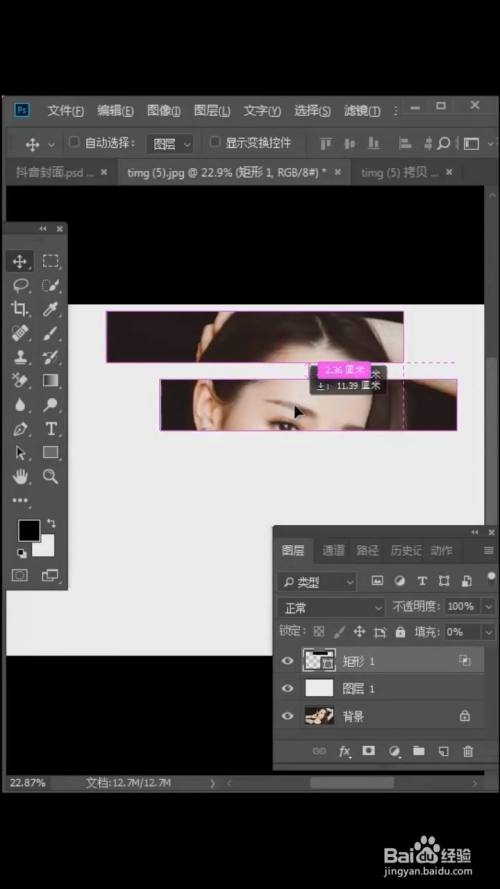The width and height of the screenshot is (500, 889).
Task: Select the Dodge tool
Action: click(x=50, y=404)
